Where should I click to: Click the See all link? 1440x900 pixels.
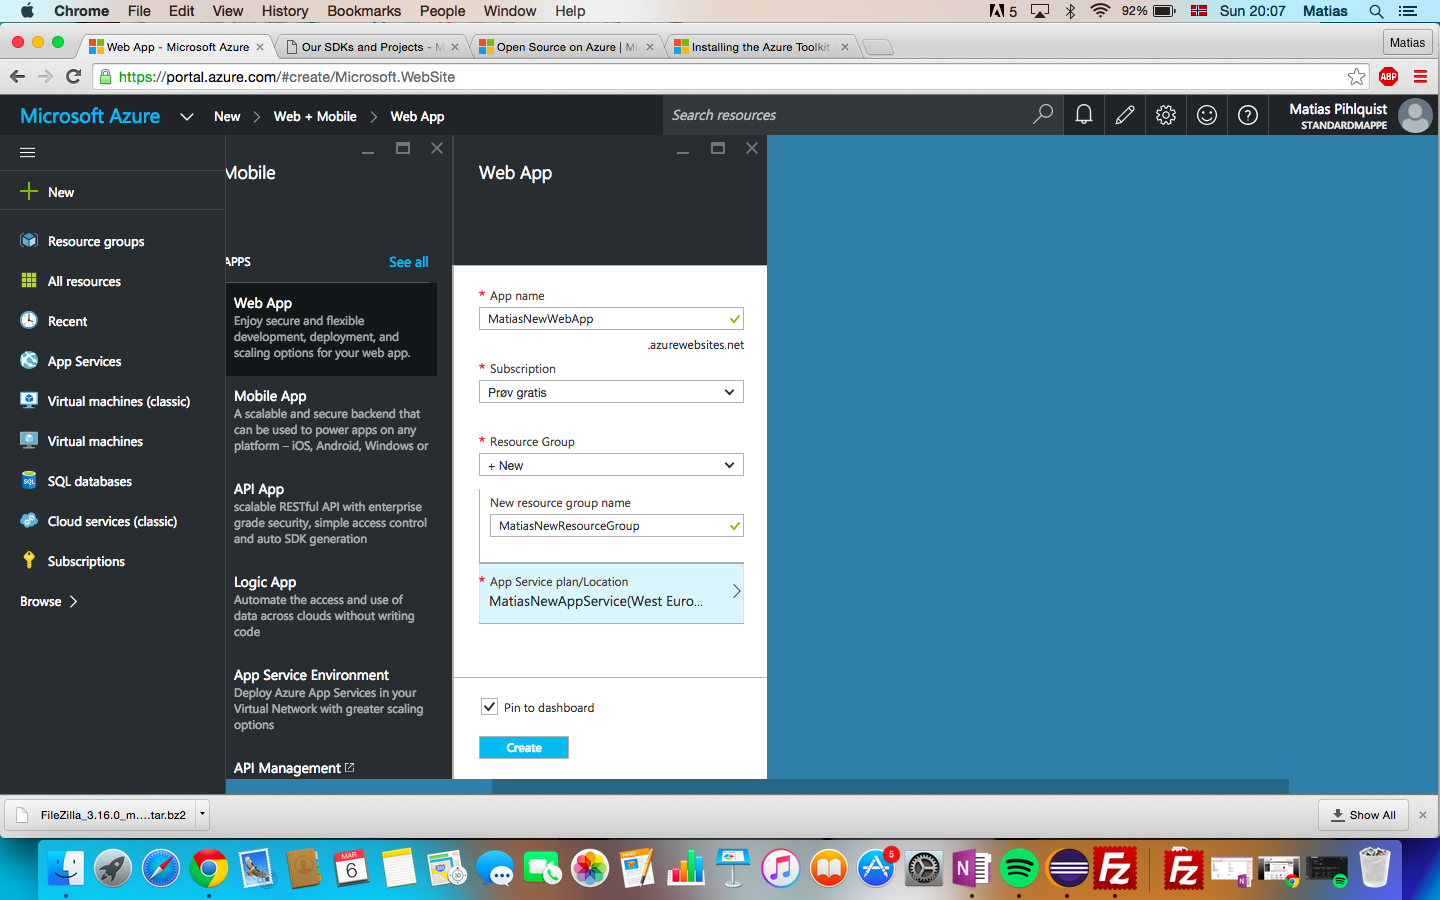coord(408,262)
